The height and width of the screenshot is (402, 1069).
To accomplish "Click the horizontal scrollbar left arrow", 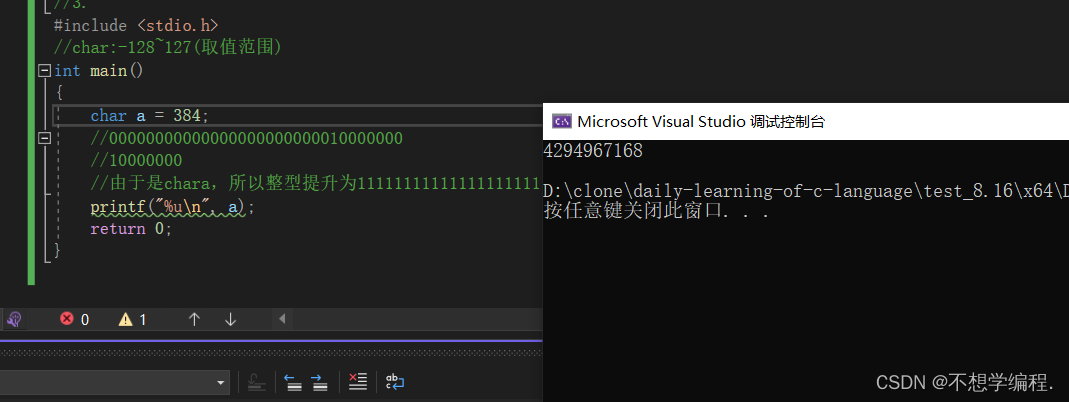I will pos(282,319).
